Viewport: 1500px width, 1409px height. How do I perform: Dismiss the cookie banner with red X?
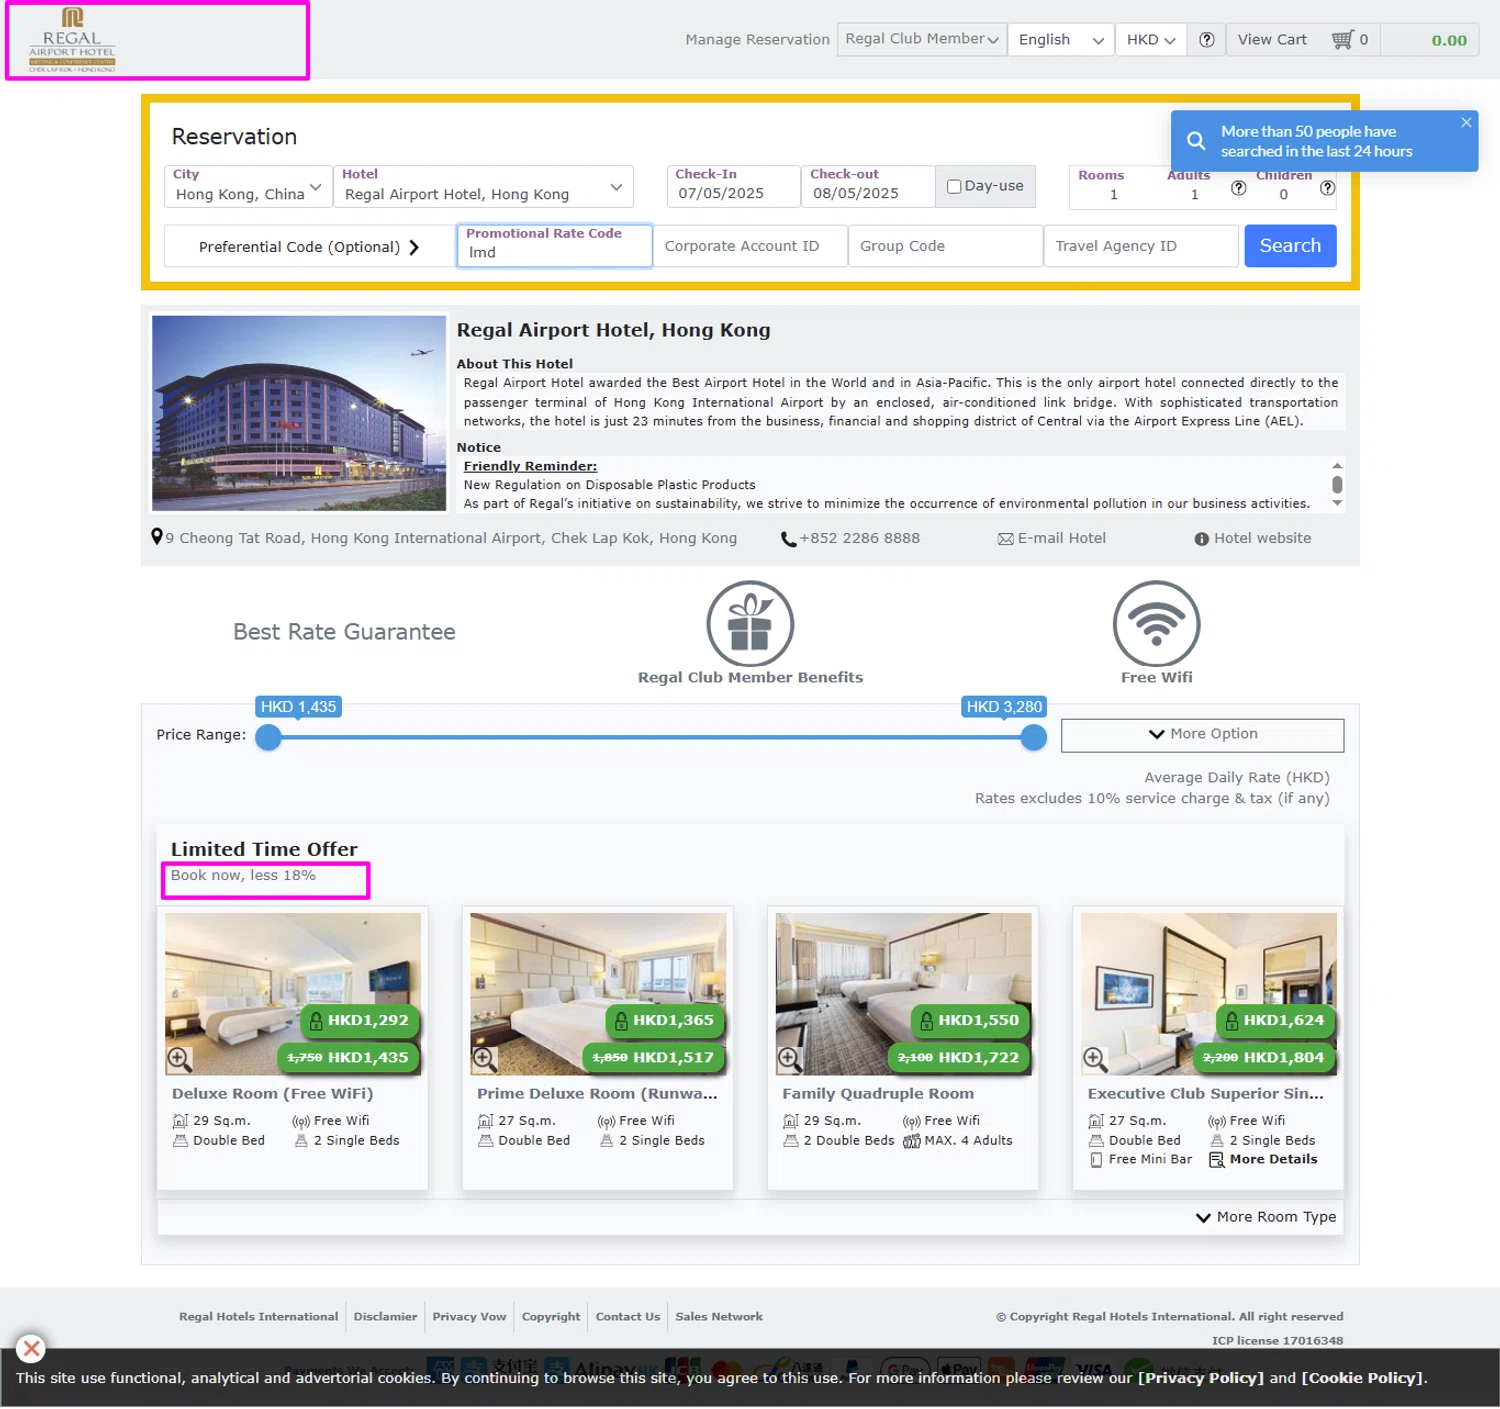tap(31, 1349)
